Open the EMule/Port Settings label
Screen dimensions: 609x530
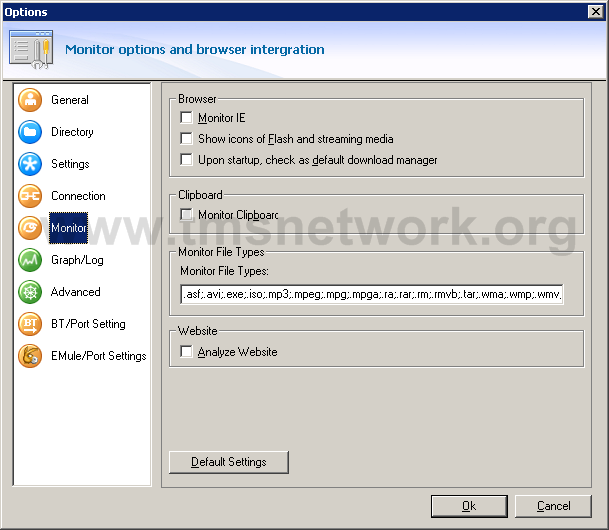(99, 356)
